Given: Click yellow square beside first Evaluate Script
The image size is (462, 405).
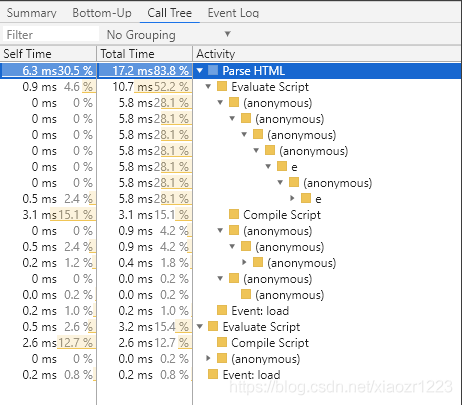Looking at the screenshot, I should click(222, 86).
